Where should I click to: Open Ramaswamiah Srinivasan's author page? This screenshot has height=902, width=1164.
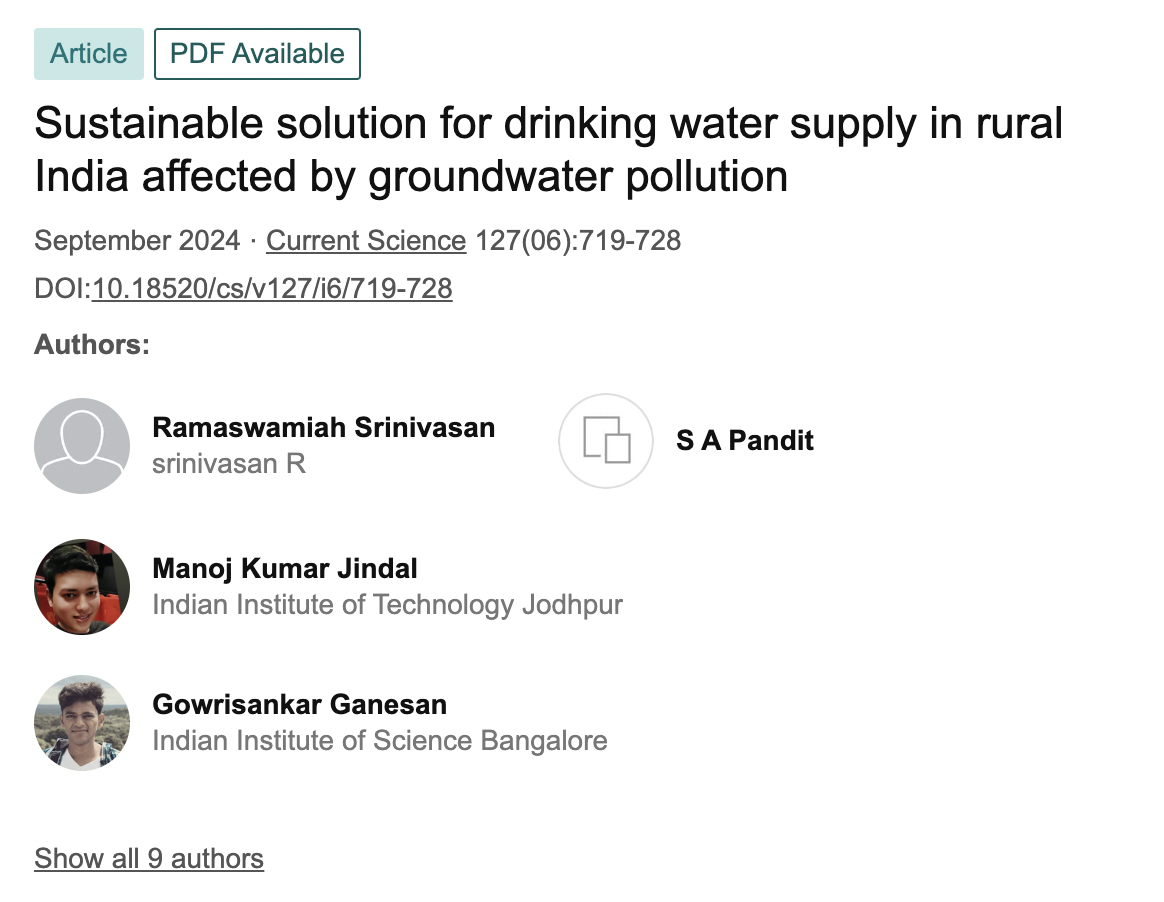[x=323, y=427]
